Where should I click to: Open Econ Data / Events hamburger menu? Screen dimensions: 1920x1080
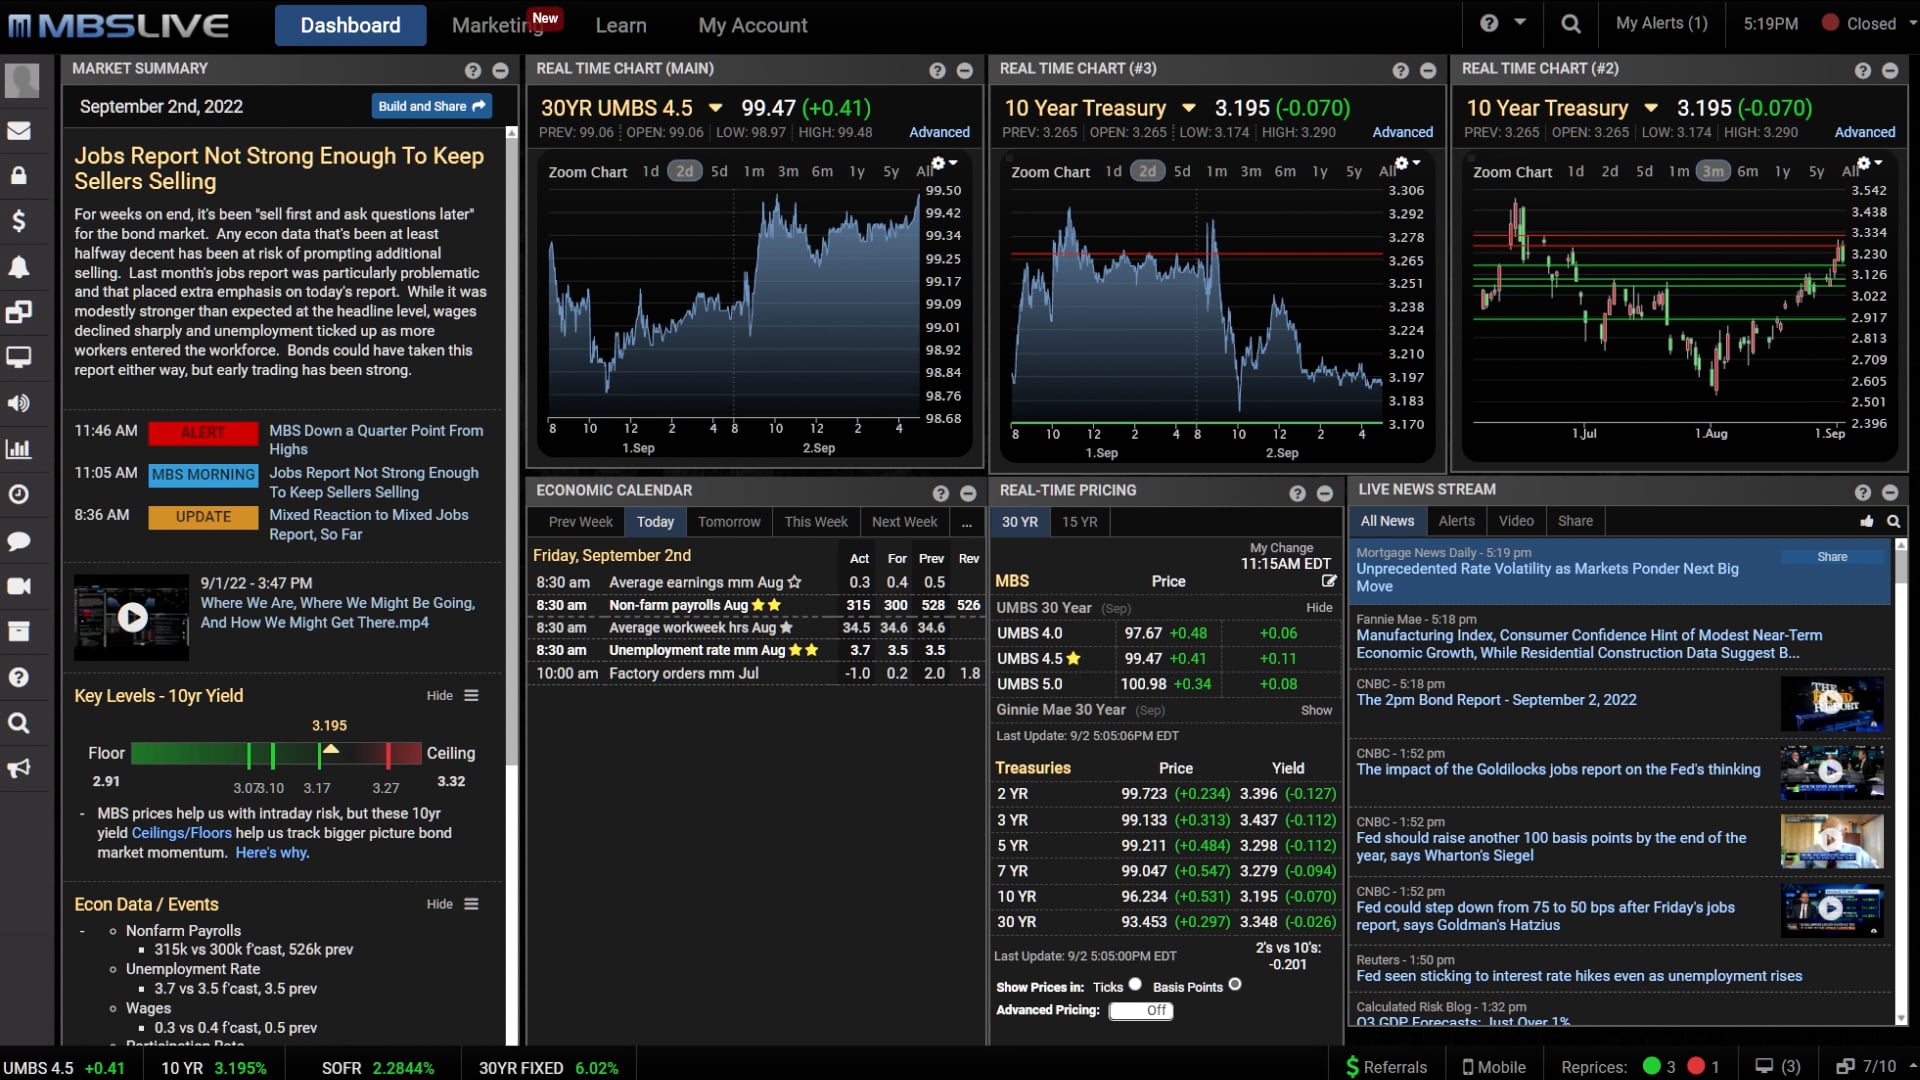coord(471,904)
